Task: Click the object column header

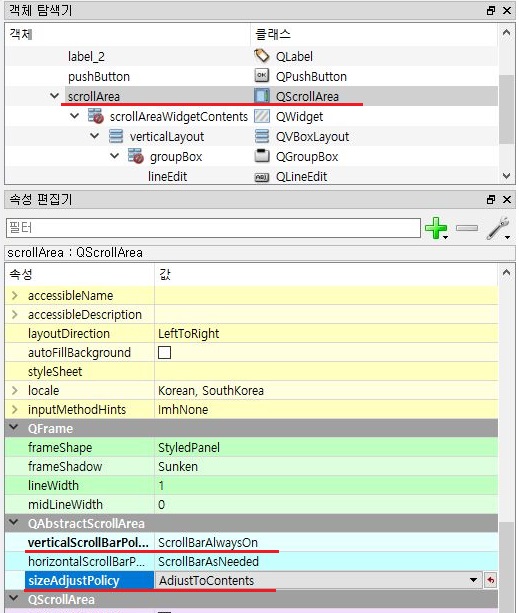Action: (x=127, y=34)
